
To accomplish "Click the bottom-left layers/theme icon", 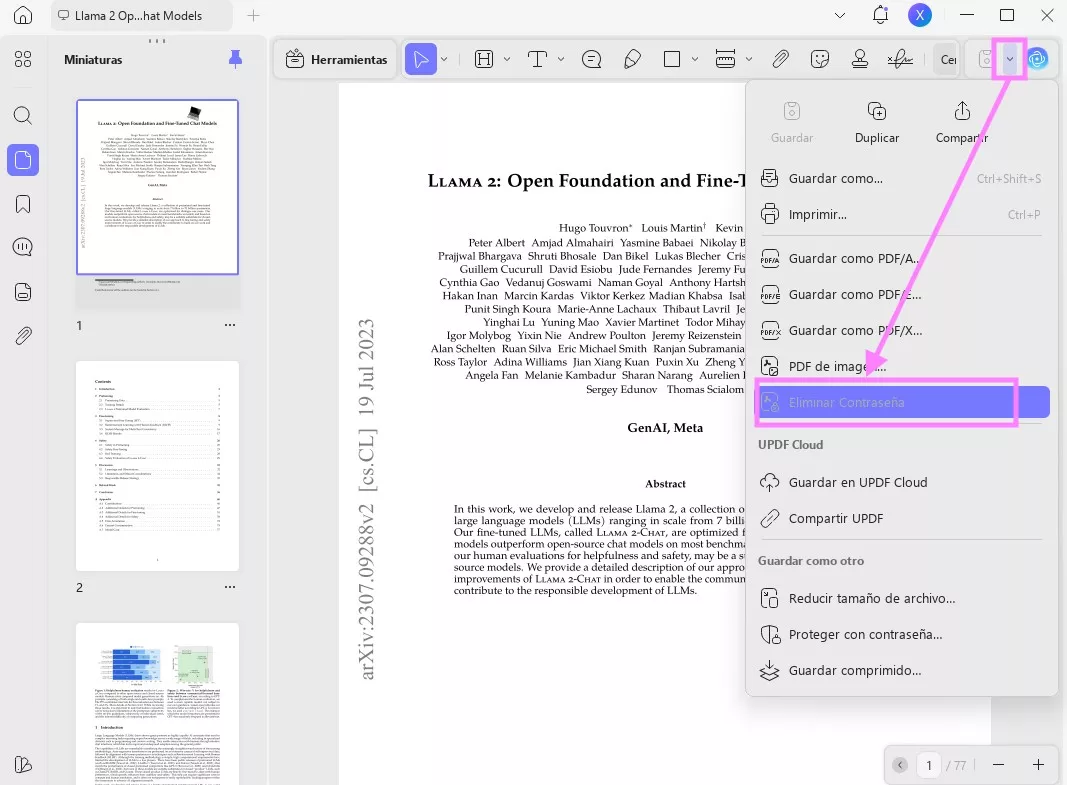I will click(x=22, y=765).
